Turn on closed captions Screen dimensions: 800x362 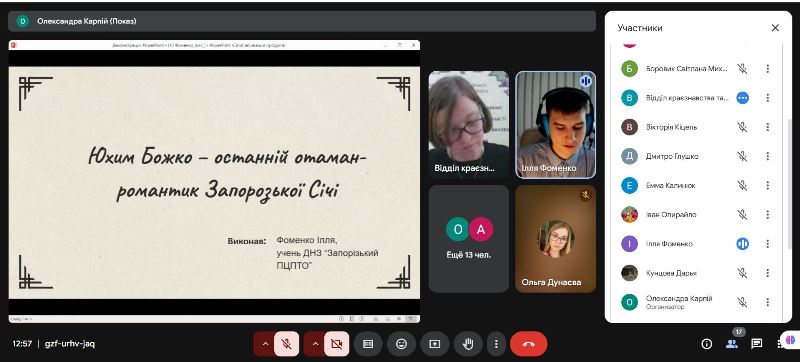tap(368, 344)
